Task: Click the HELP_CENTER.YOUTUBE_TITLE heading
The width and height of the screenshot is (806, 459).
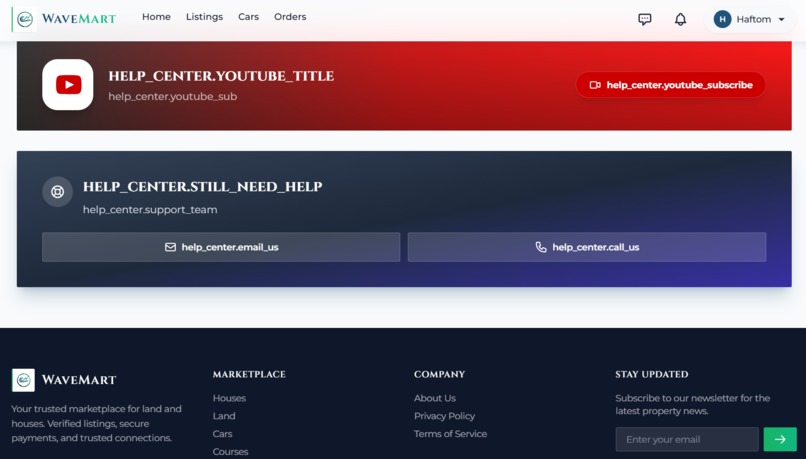Action: pyautogui.click(x=221, y=76)
